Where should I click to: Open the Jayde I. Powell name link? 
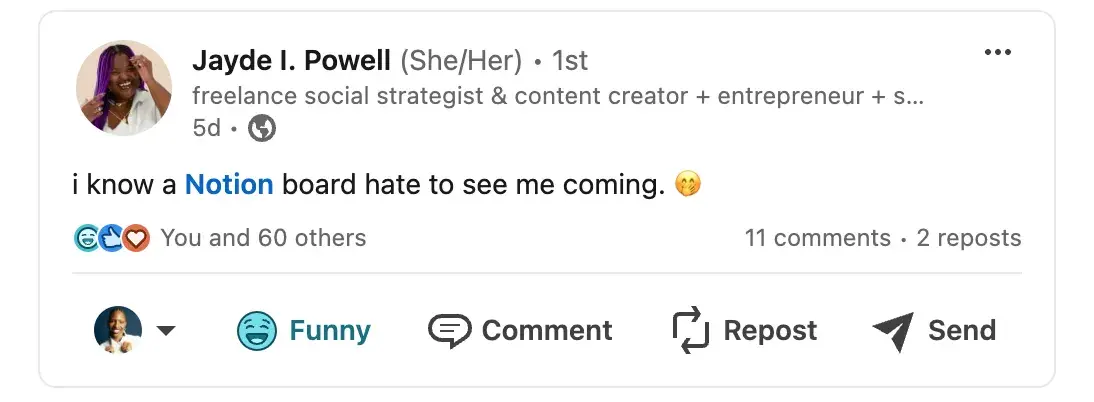[x=291, y=61]
